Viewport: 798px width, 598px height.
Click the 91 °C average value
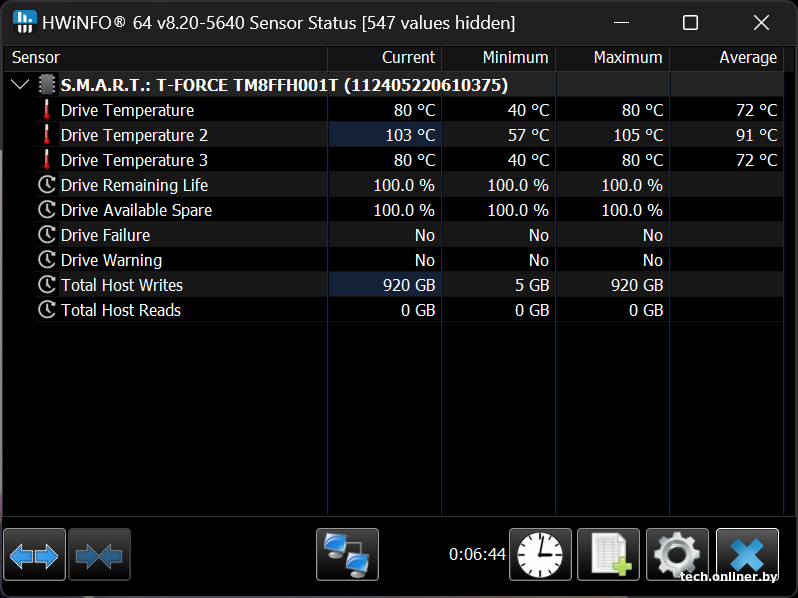pos(756,135)
